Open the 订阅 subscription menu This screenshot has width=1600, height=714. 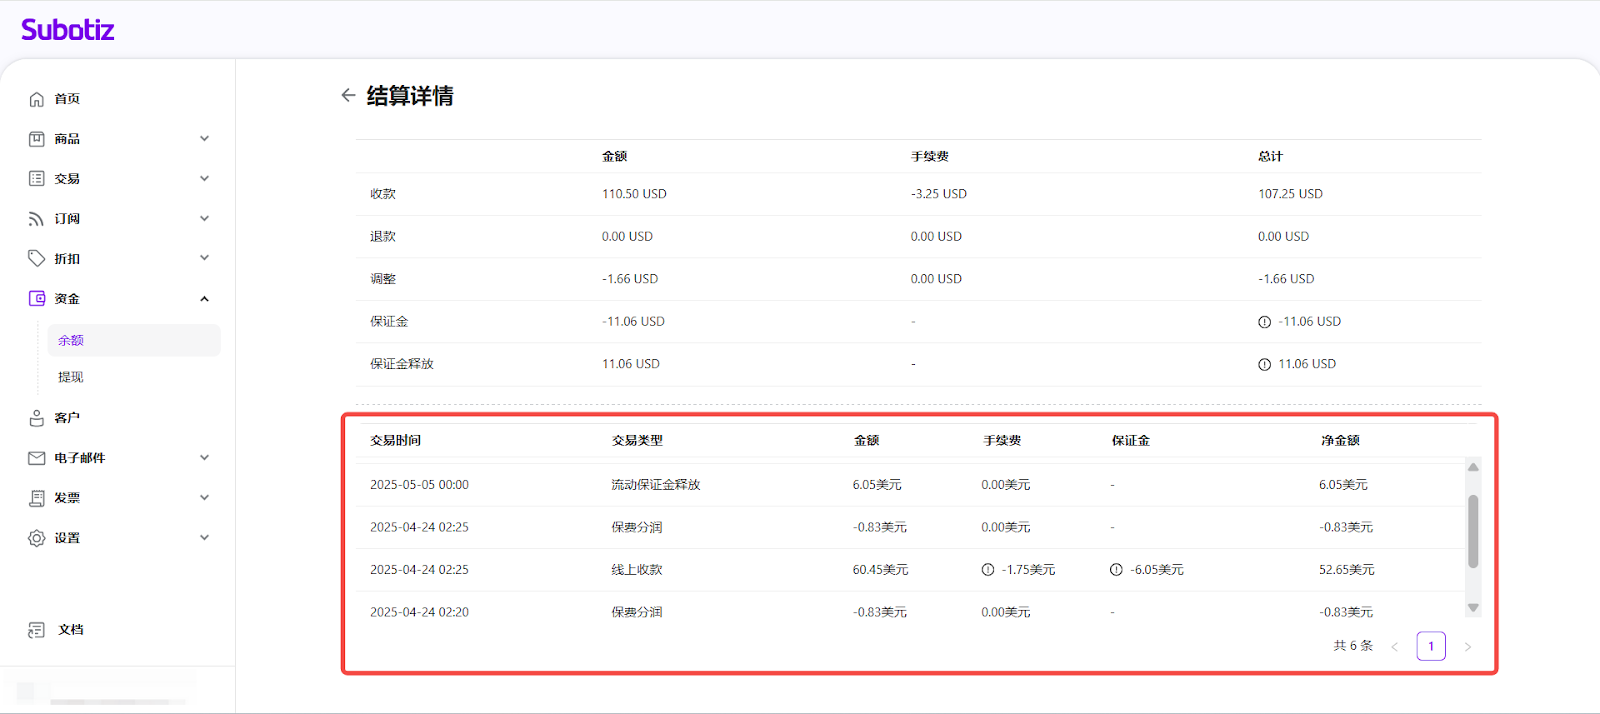pos(67,219)
